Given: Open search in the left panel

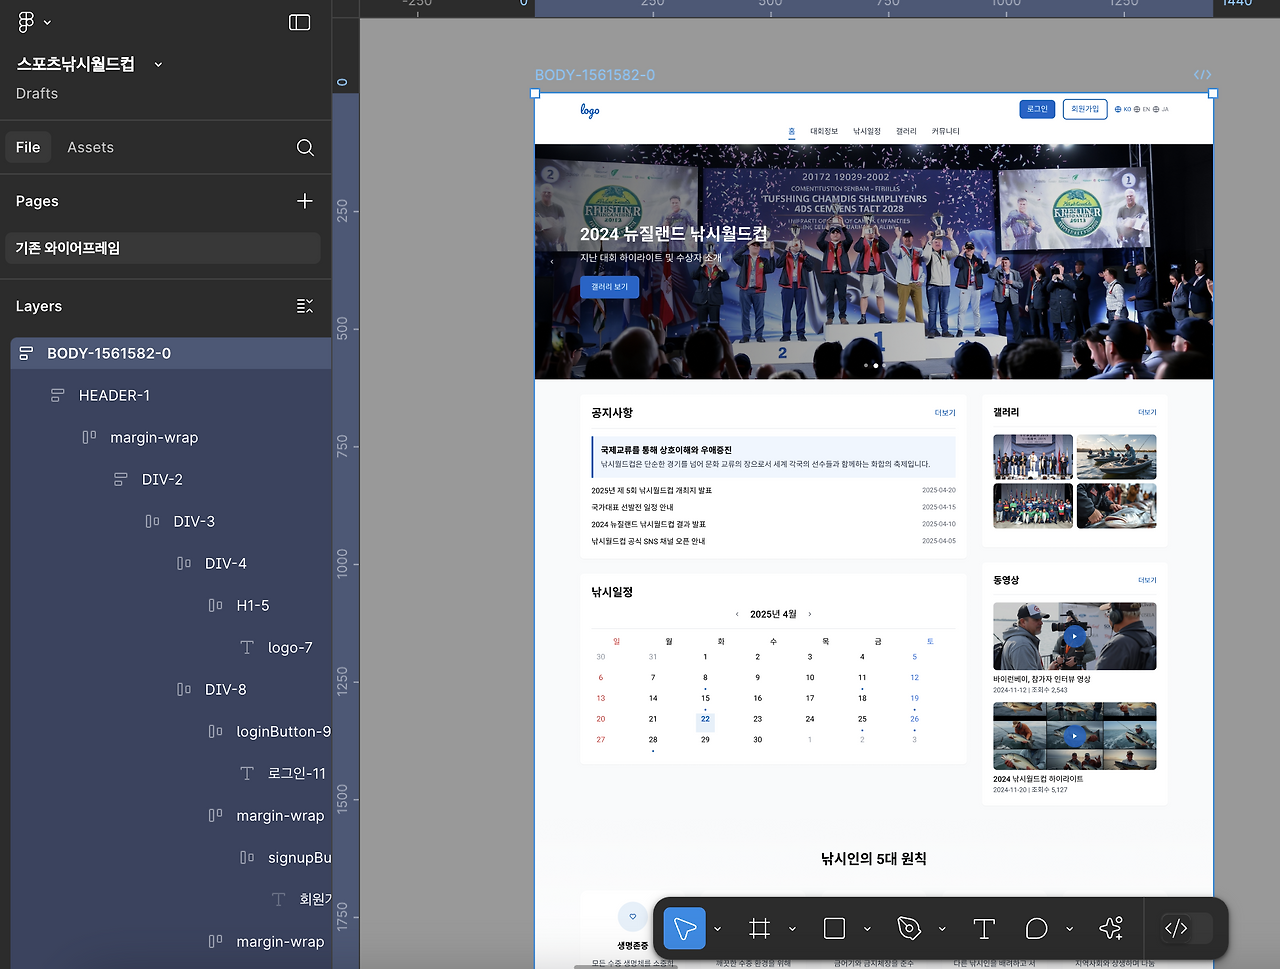Looking at the screenshot, I should click(305, 148).
